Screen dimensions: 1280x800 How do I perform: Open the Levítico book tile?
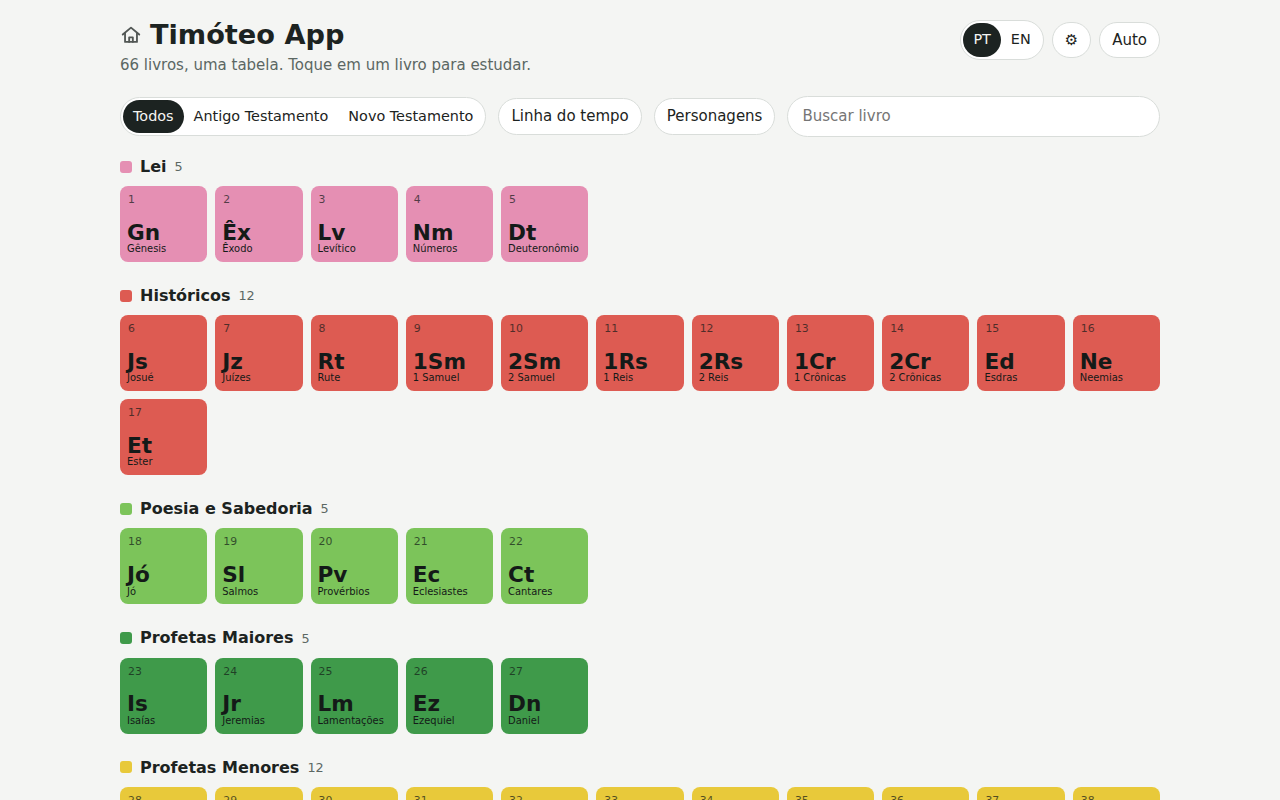pyautogui.click(x=354, y=224)
